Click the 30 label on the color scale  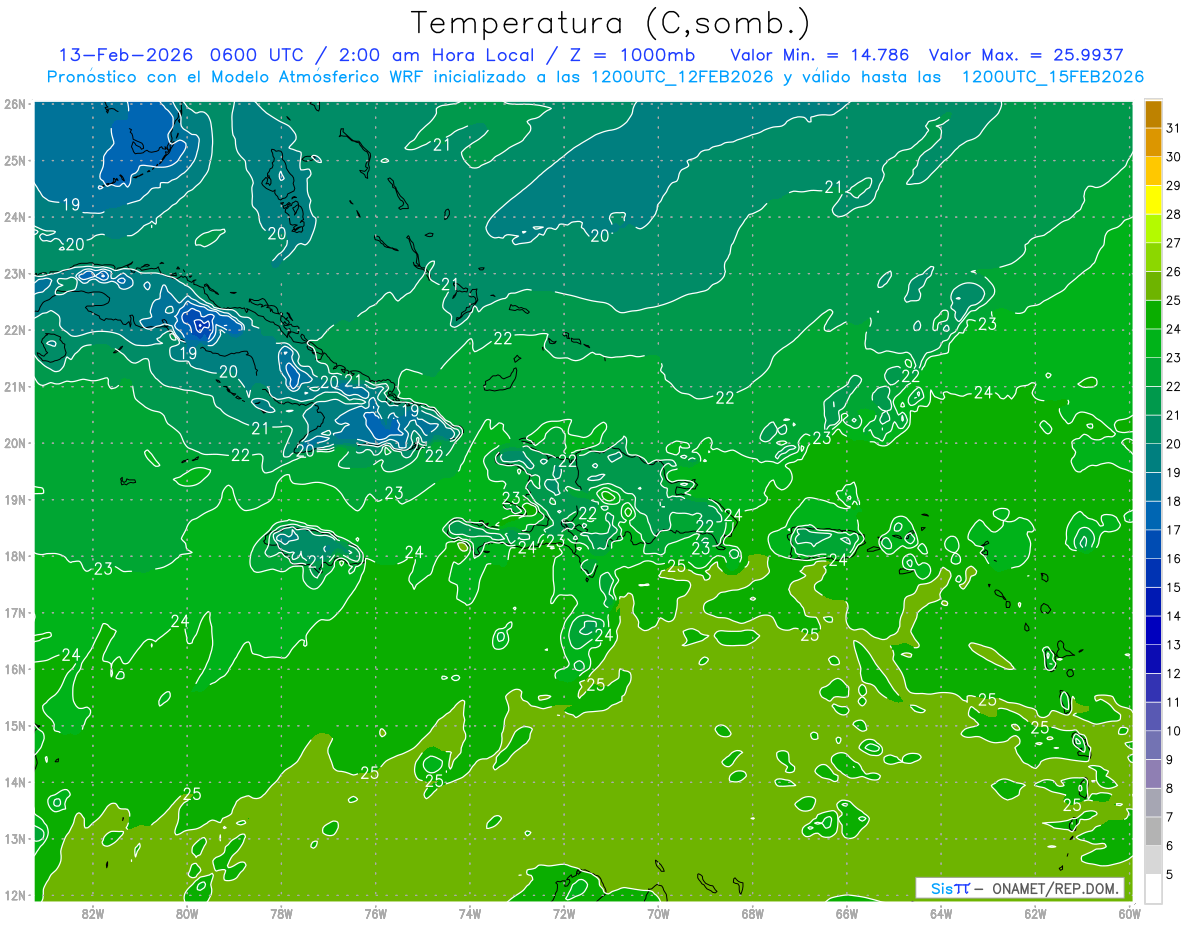tap(1173, 157)
